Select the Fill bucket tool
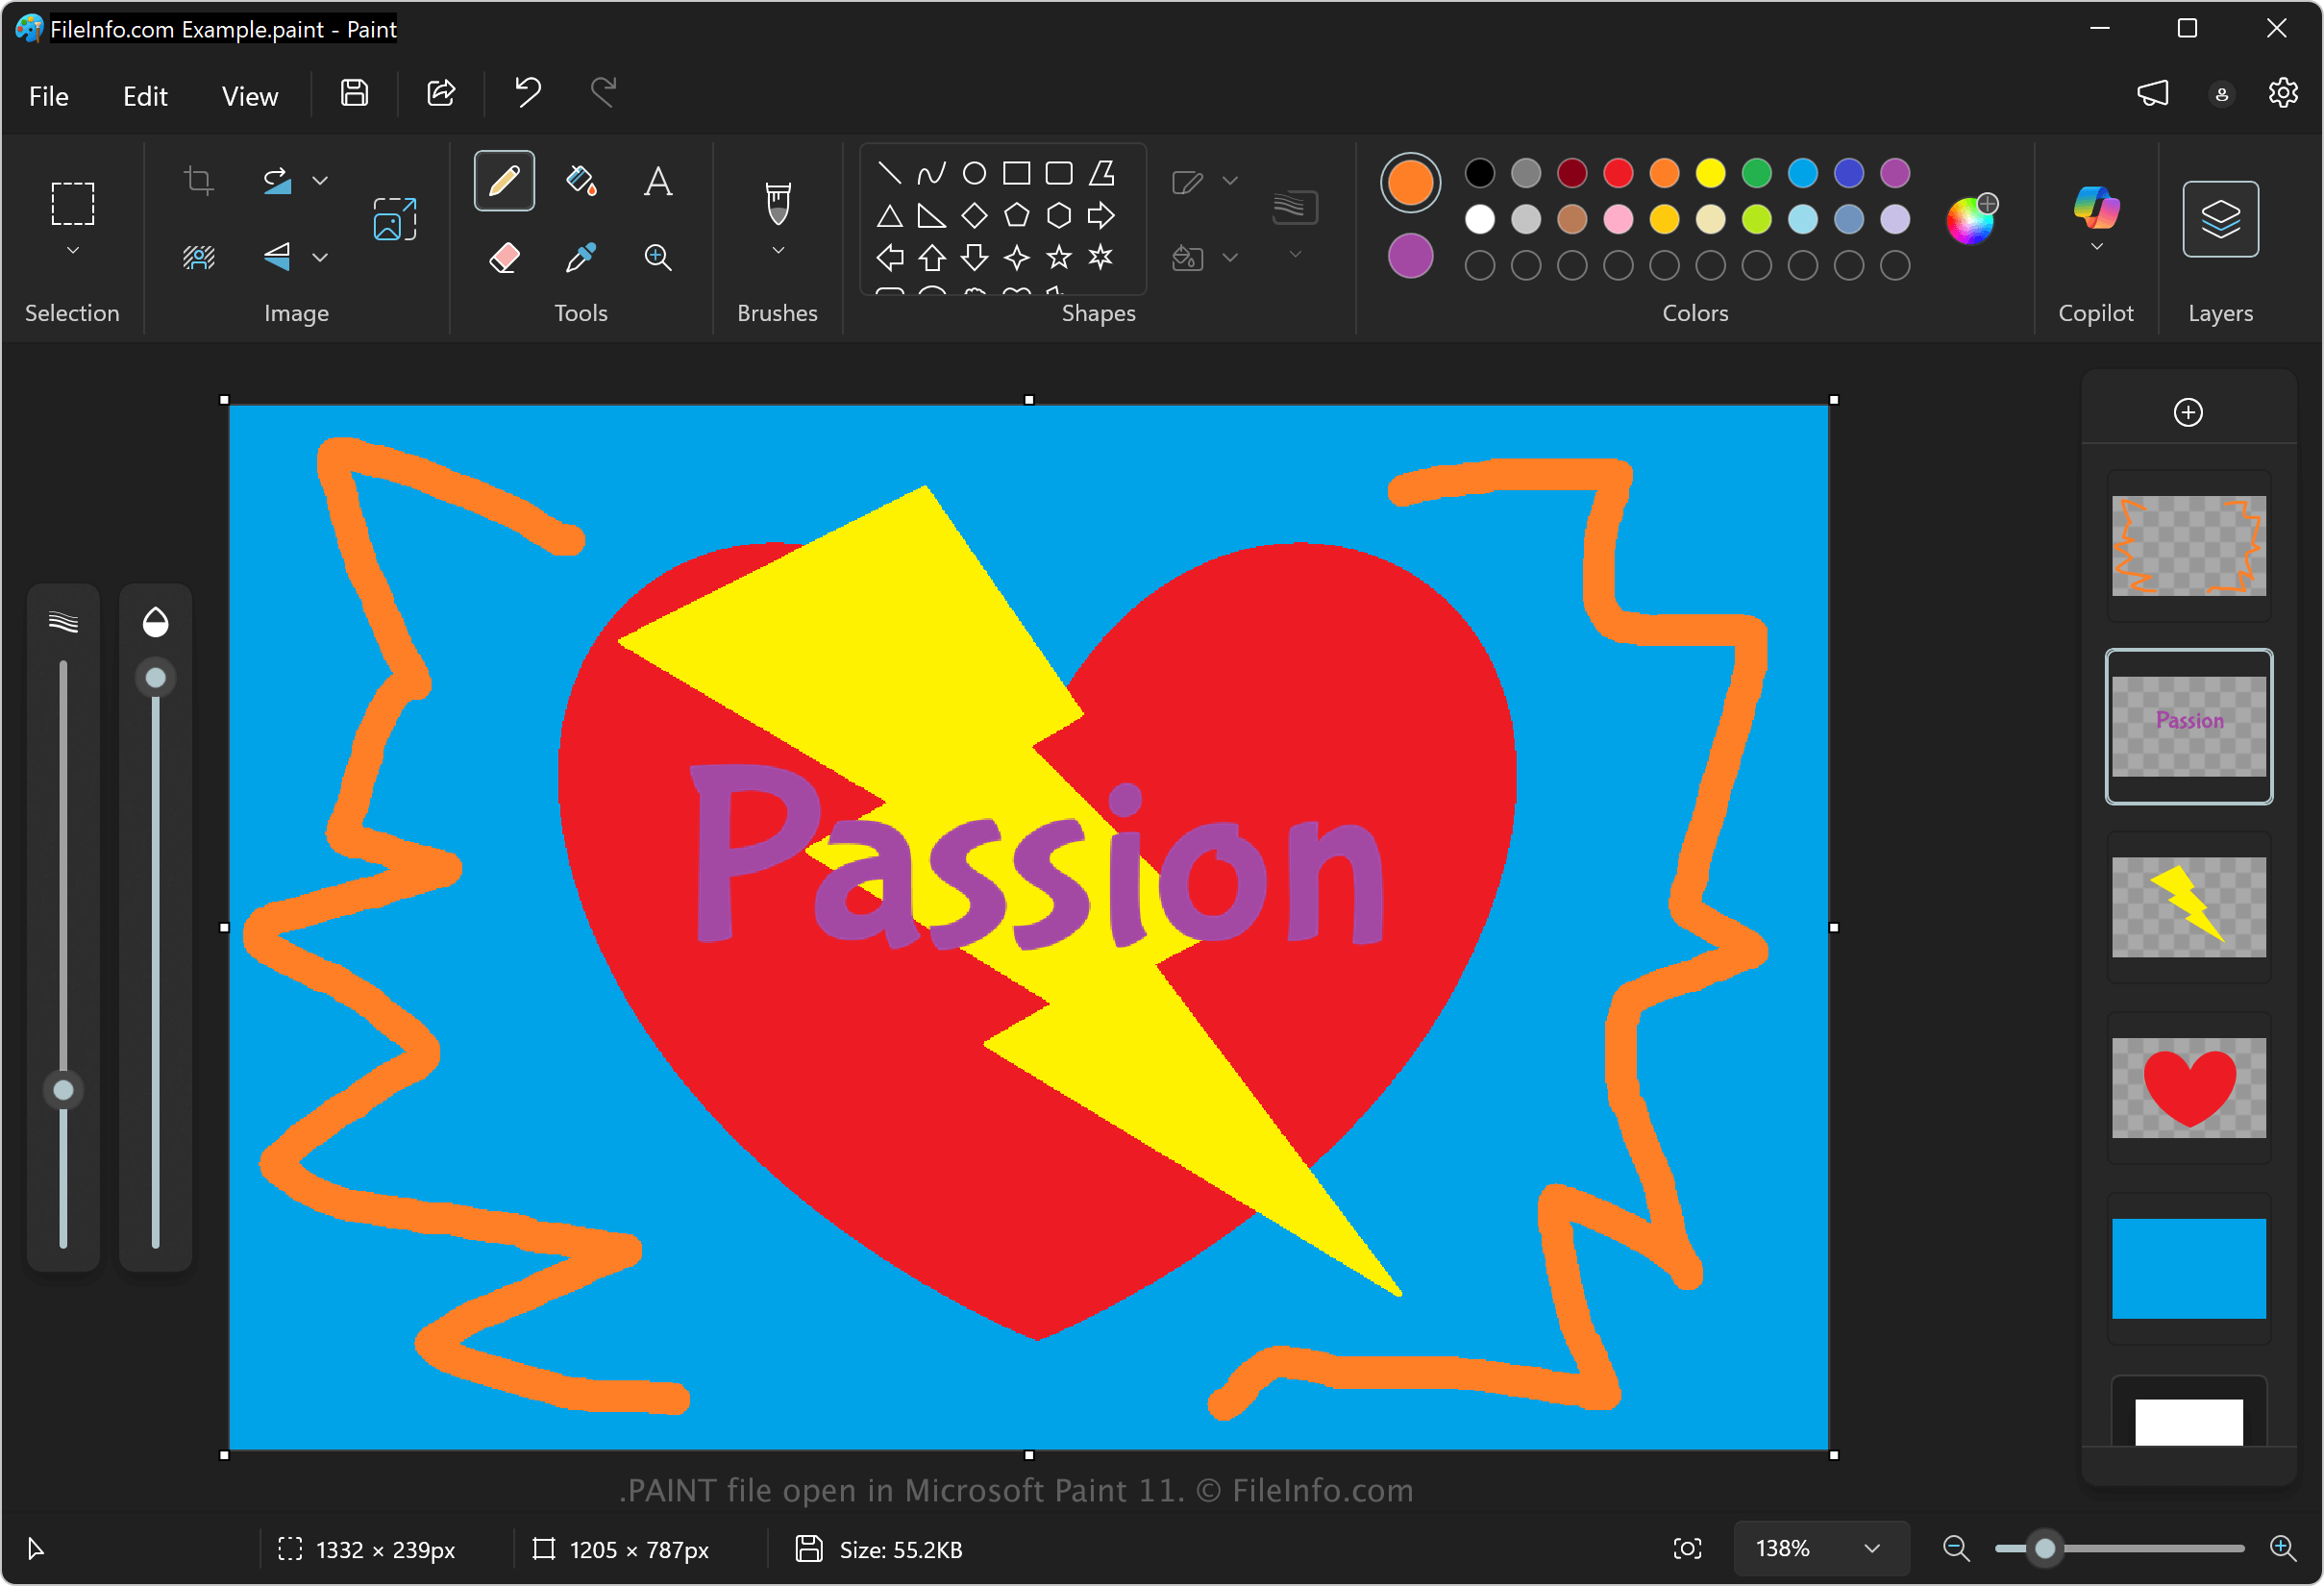2324x1586 pixels. coord(581,181)
